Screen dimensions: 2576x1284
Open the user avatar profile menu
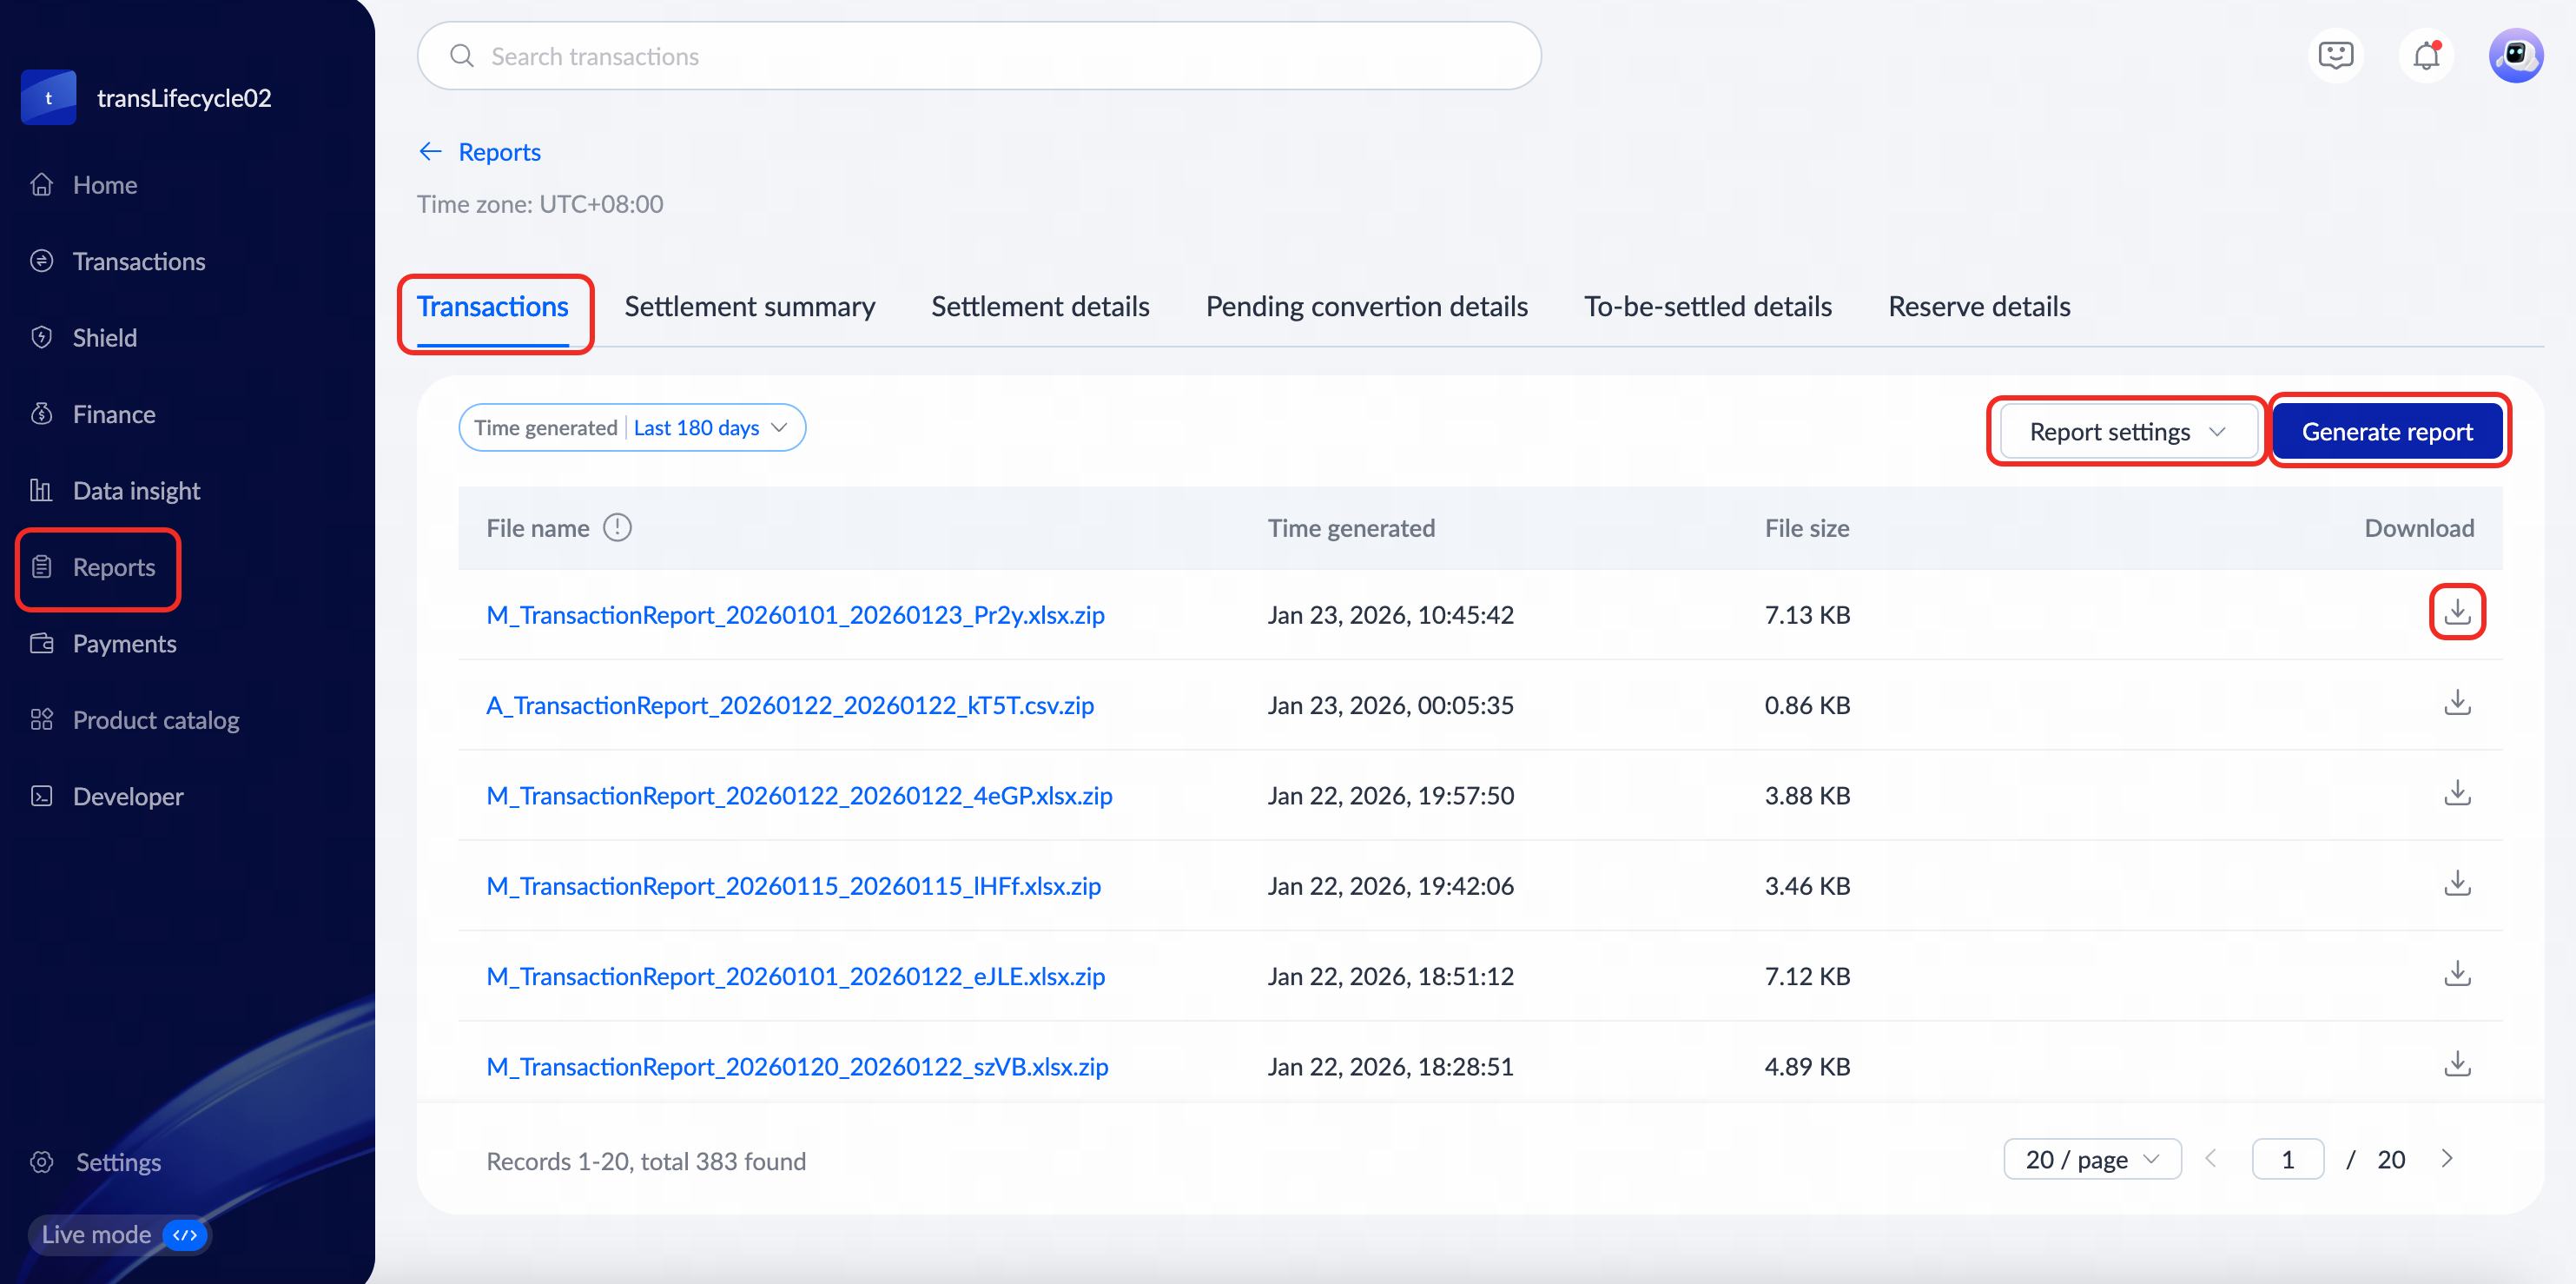click(x=2514, y=56)
